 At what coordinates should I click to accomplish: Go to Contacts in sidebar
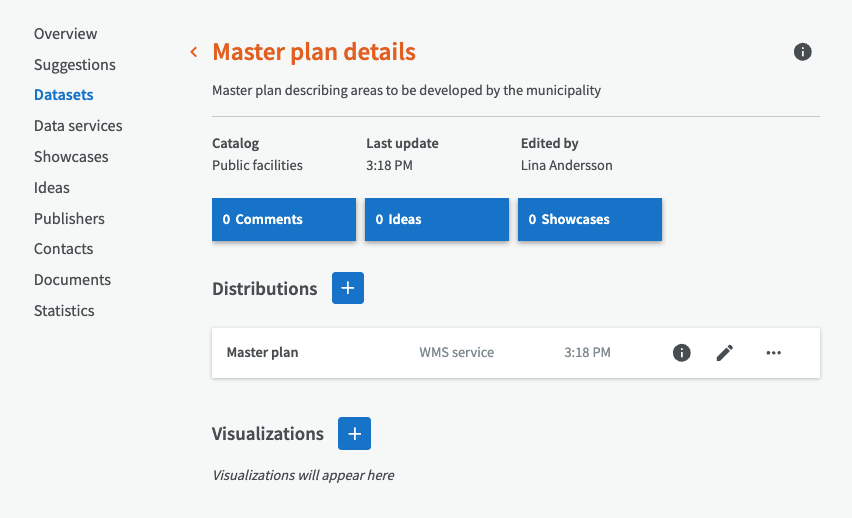pyautogui.click(x=64, y=249)
